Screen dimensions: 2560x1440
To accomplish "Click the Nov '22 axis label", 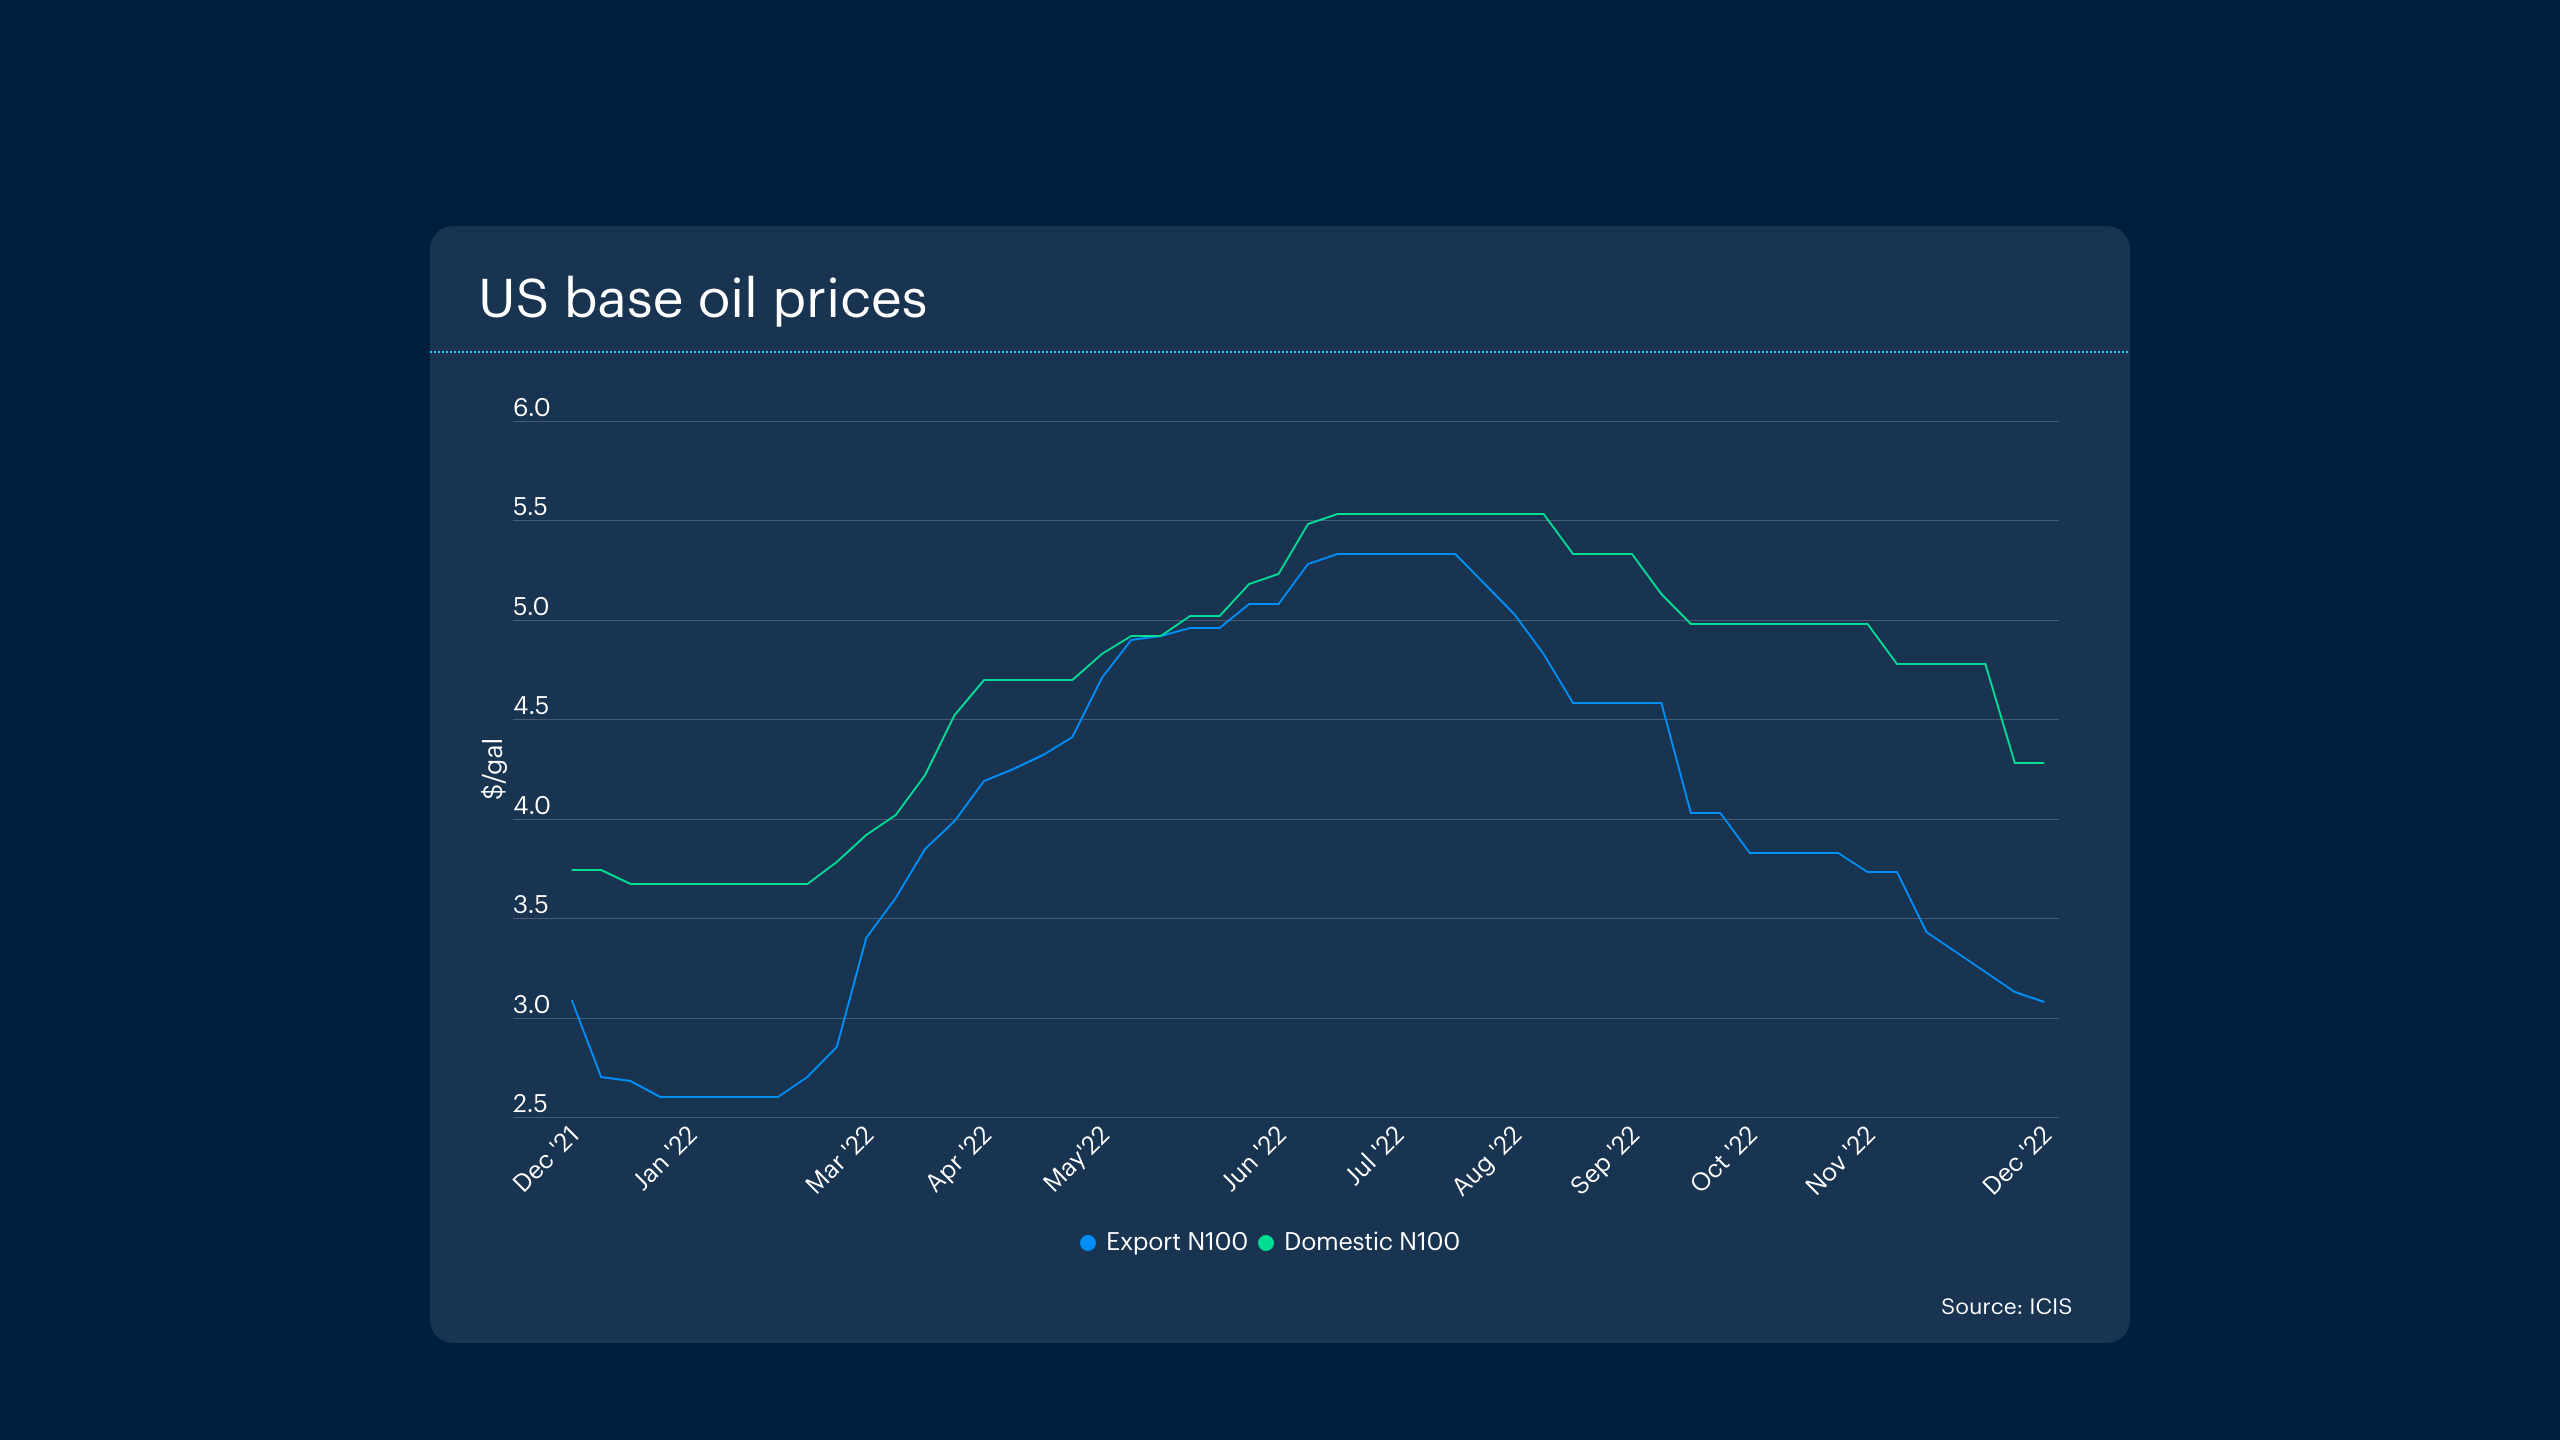I will pyautogui.click(x=1841, y=1160).
